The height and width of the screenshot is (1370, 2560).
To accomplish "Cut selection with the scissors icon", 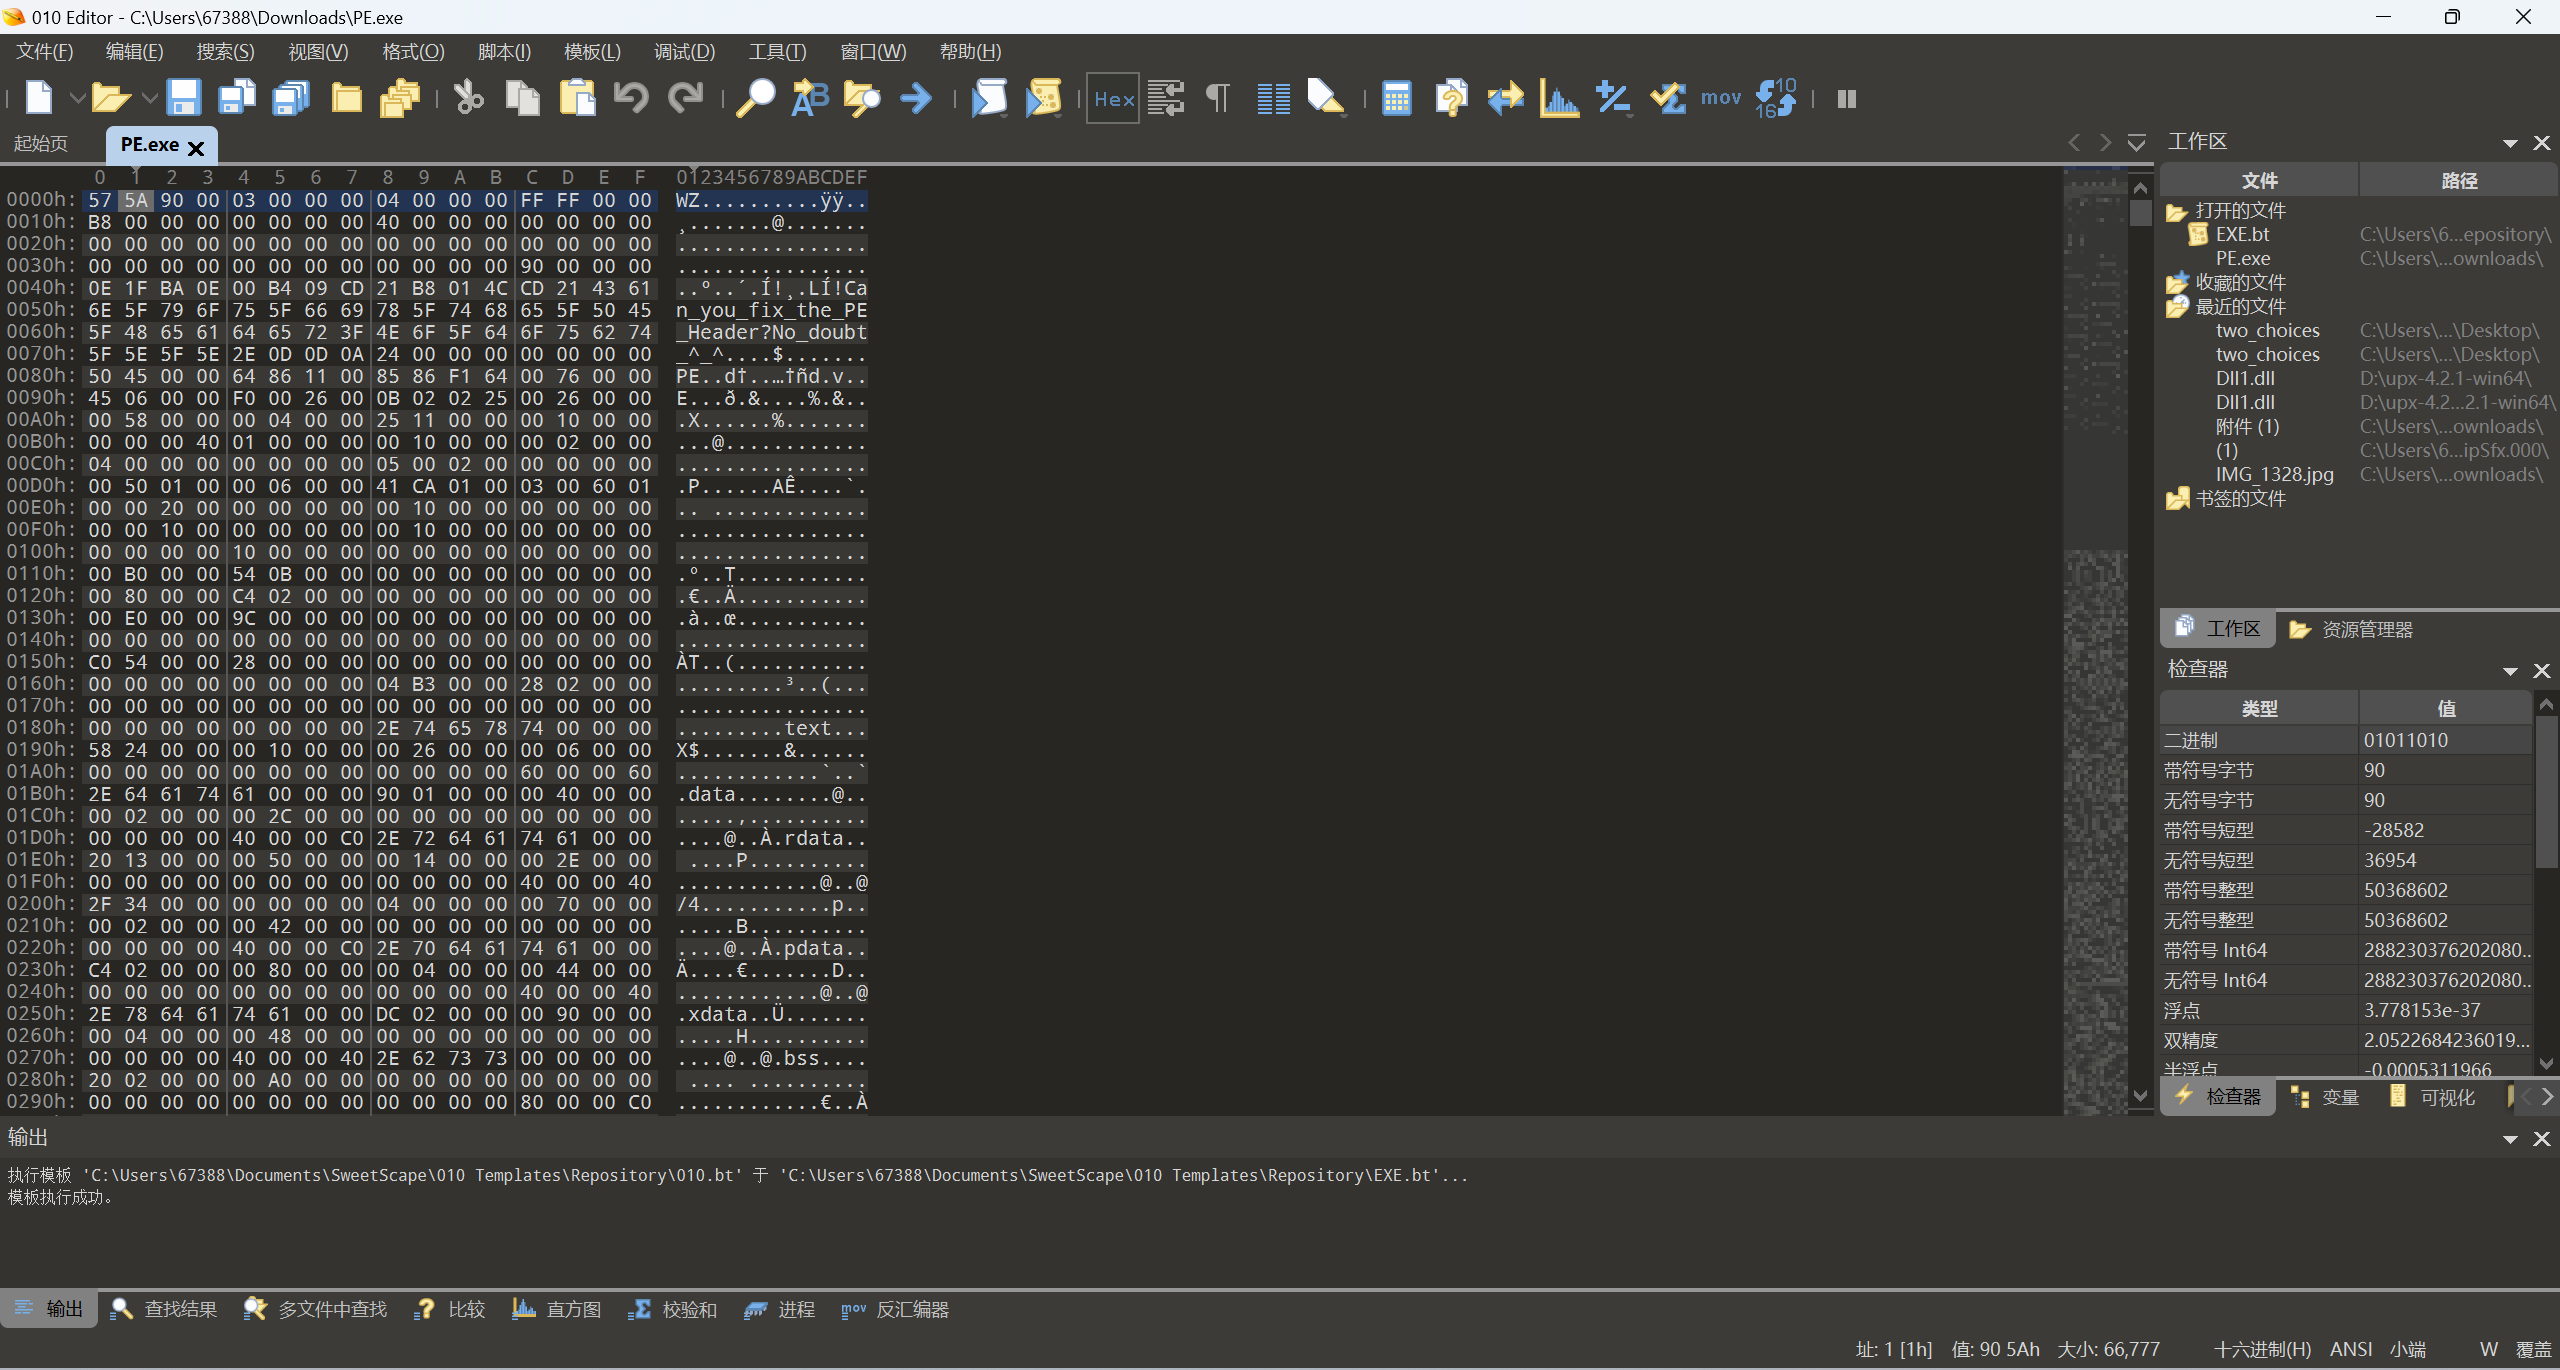I will (x=468, y=98).
